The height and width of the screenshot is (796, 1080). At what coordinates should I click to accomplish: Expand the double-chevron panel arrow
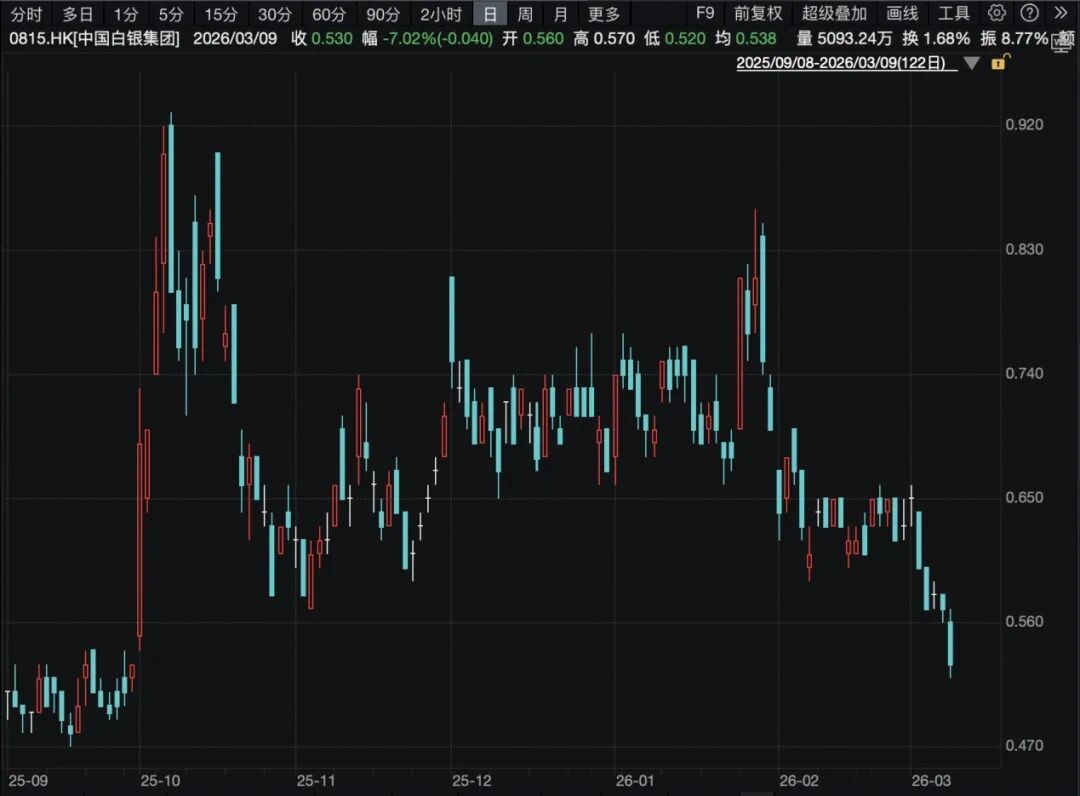pyautogui.click(x=1061, y=12)
